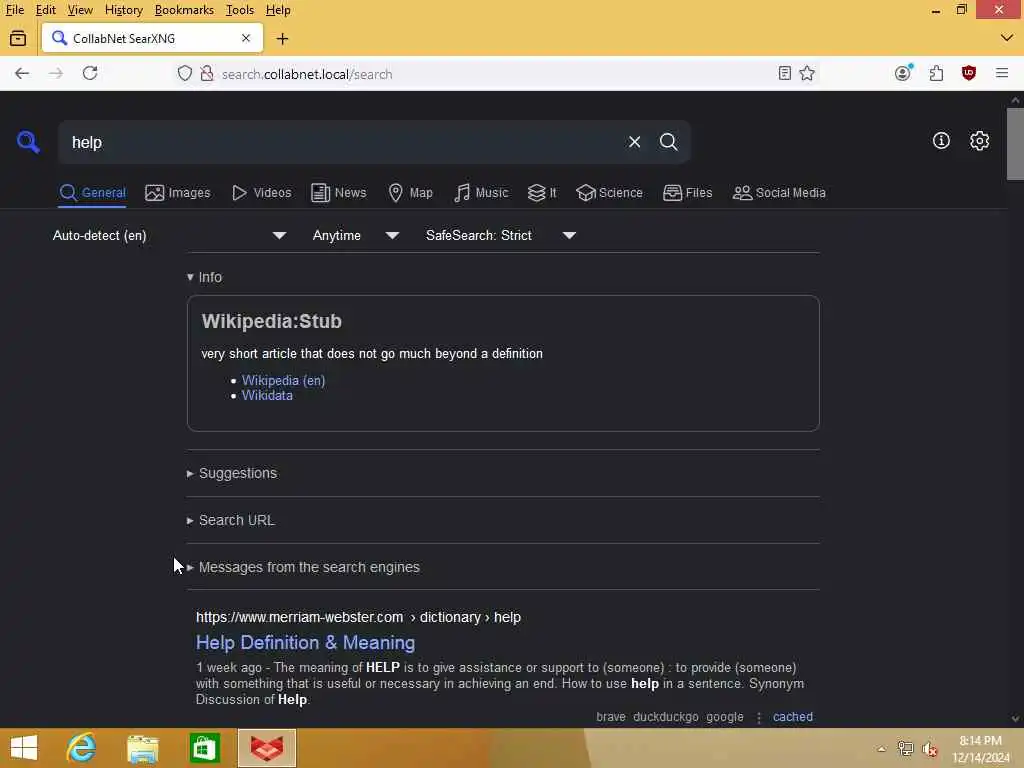This screenshot has width=1024, height=768.
Task: Open the Firefox account icon
Action: pos(903,73)
